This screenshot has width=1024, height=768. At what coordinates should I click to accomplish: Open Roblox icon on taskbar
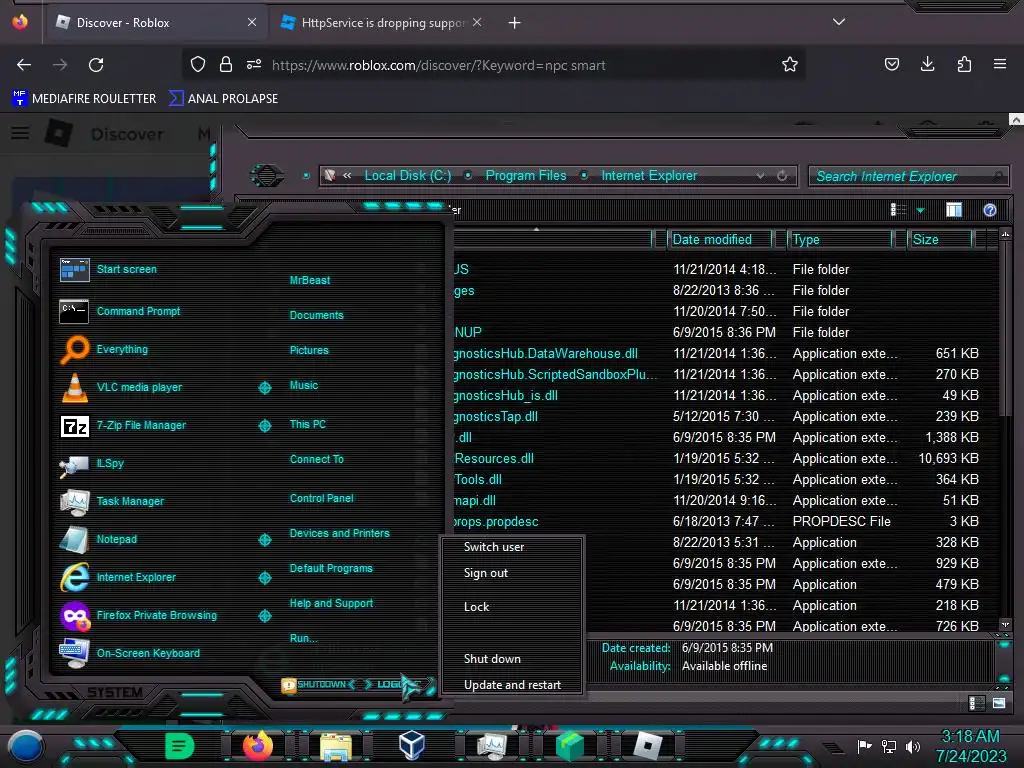[648, 745]
